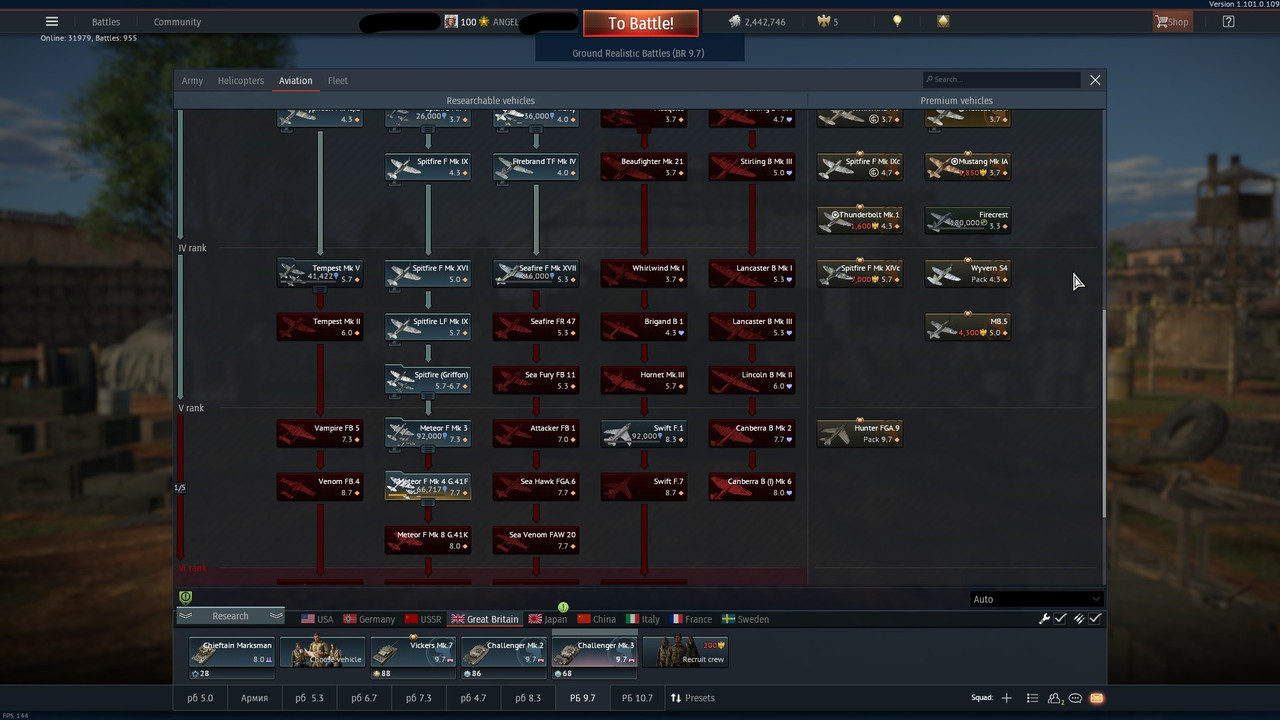The width and height of the screenshot is (1280, 720).
Task: Open the orange mail envelope icon
Action: pyautogui.click(x=1096, y=698)
